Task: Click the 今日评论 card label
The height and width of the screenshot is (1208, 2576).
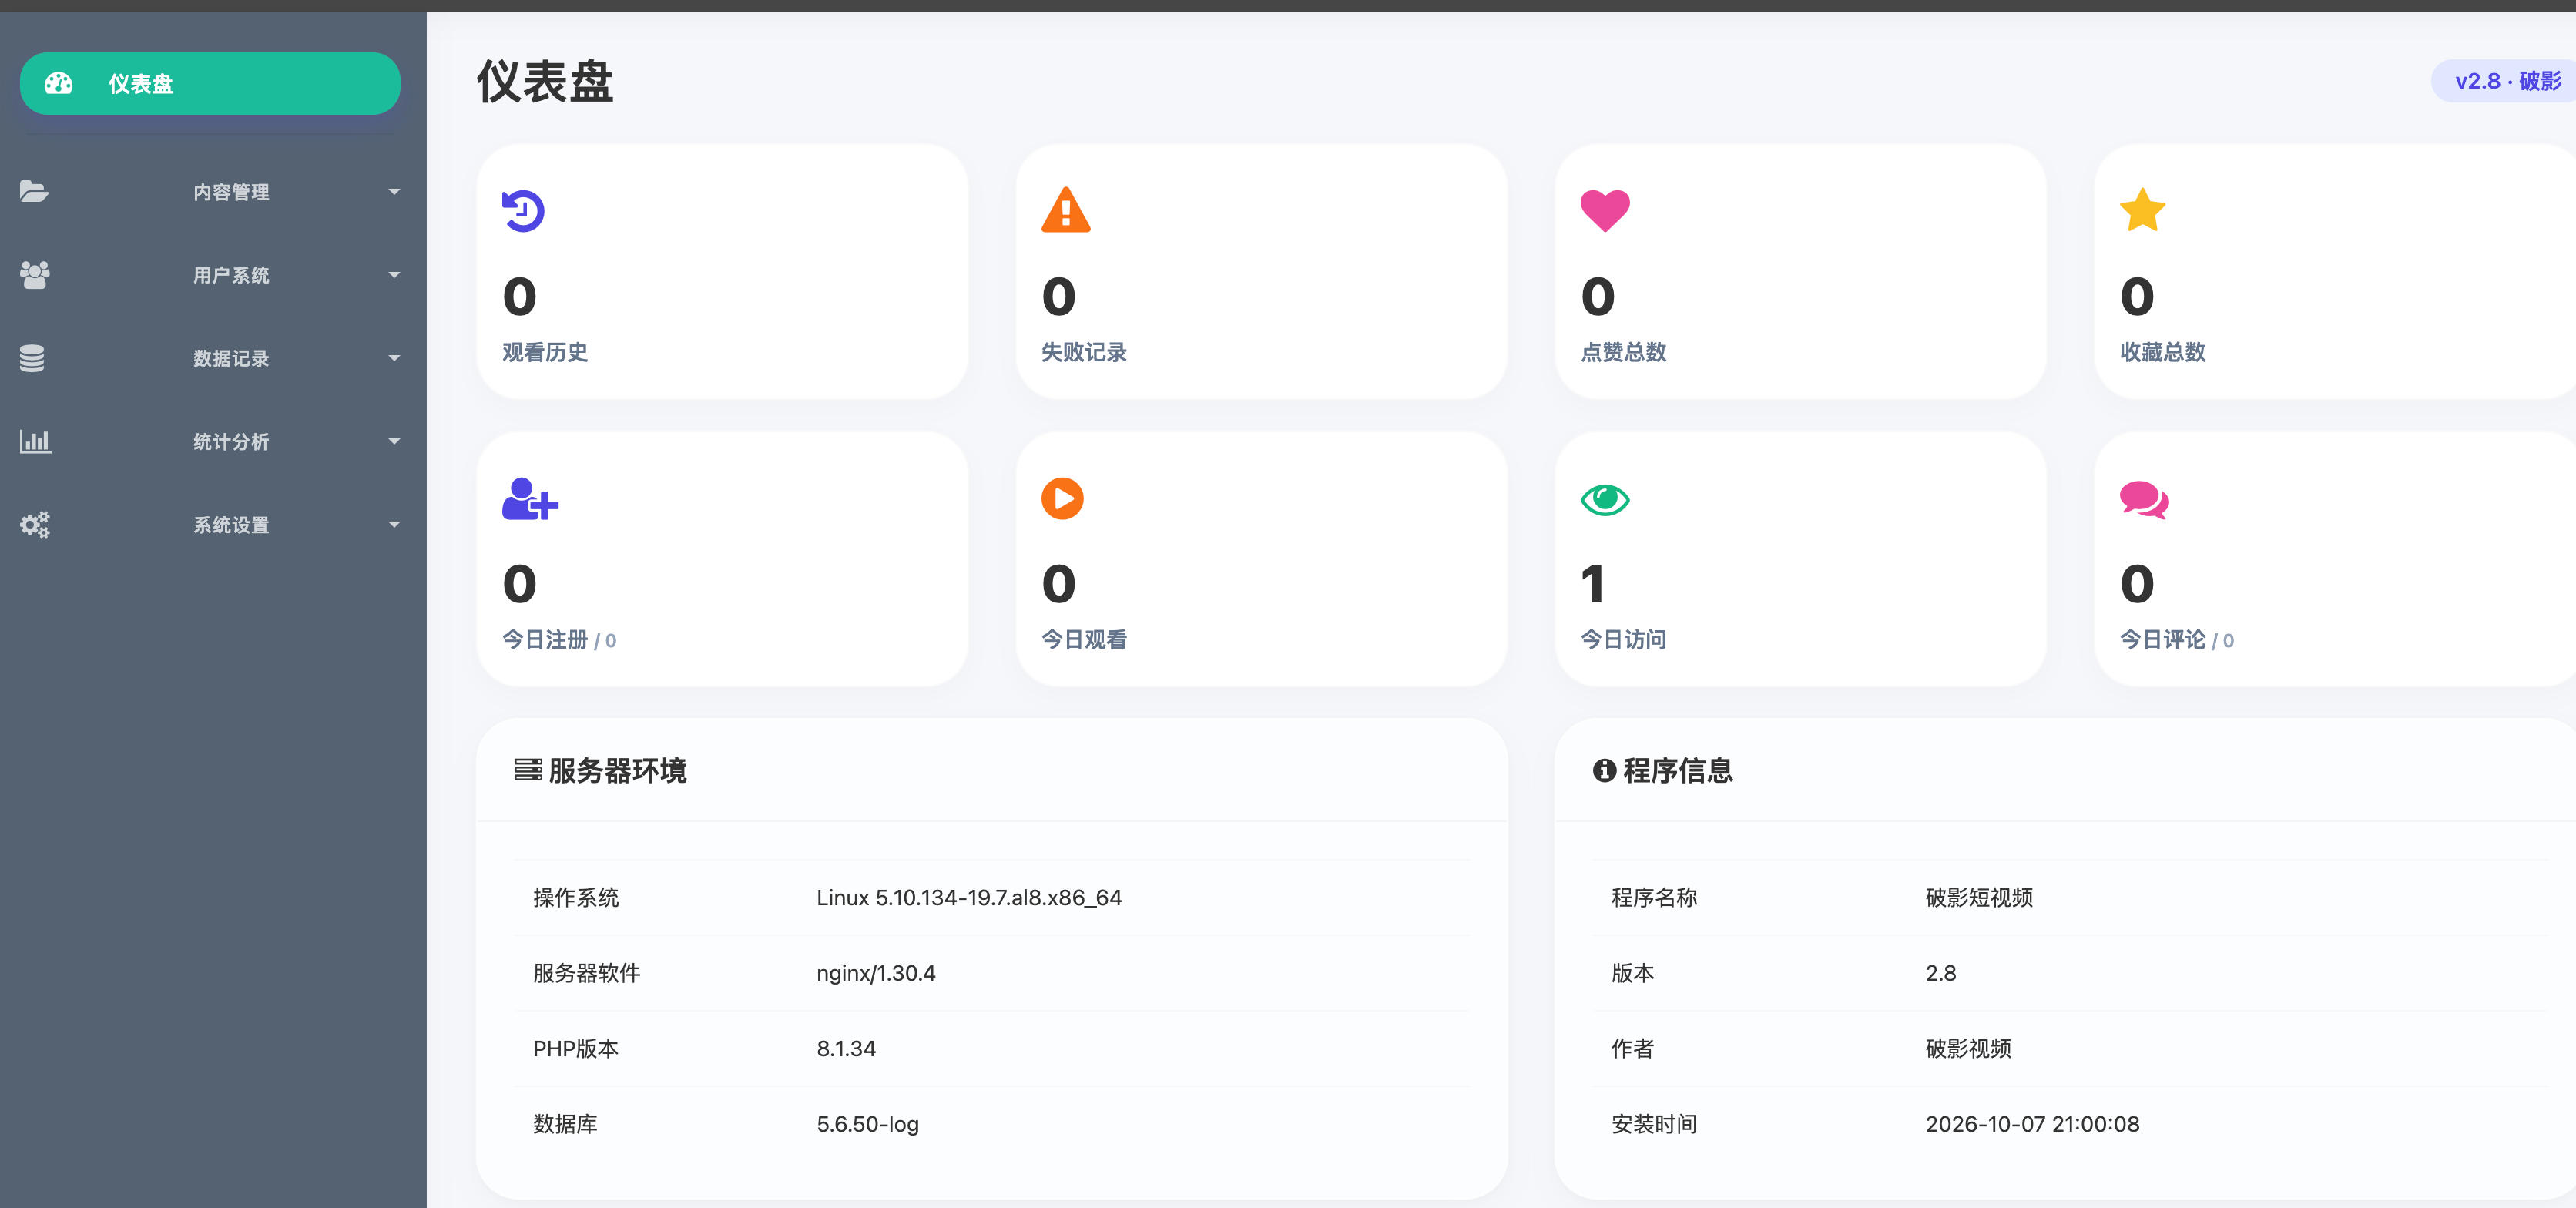Action: [x=2162, y=639]
